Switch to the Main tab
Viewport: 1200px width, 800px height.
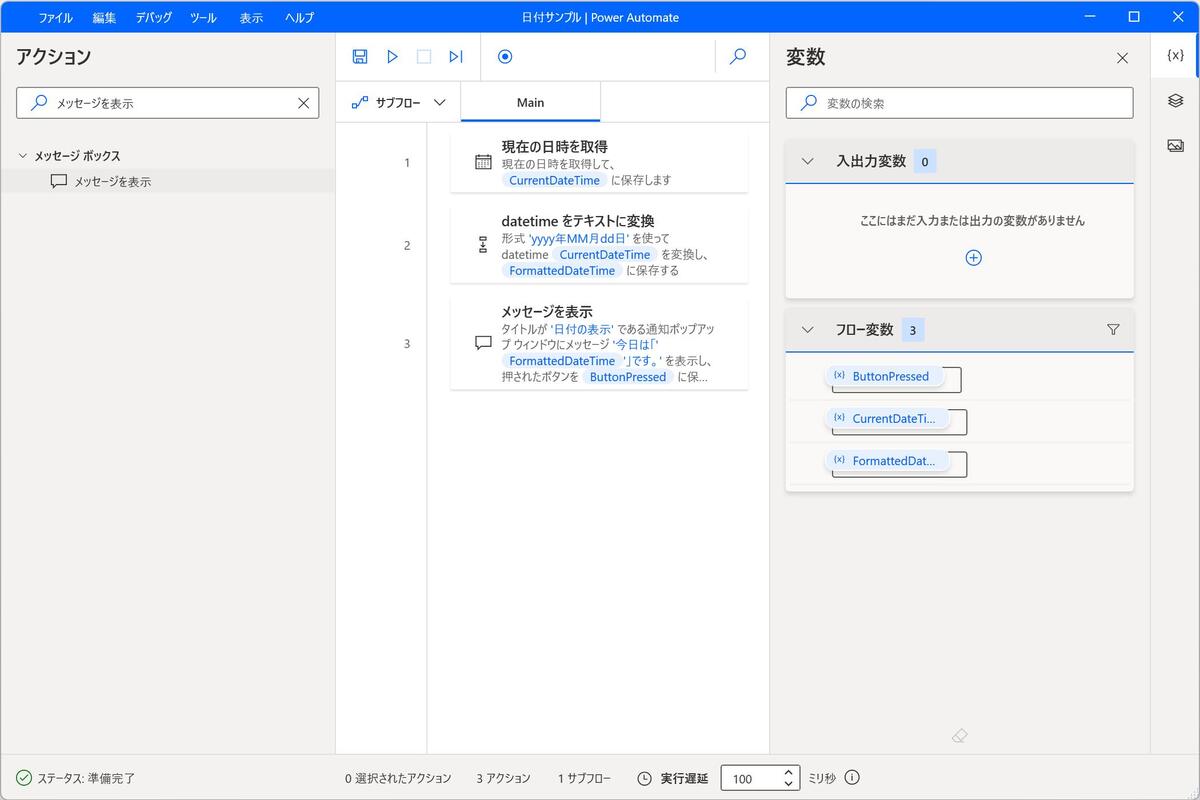pos(531,102)
